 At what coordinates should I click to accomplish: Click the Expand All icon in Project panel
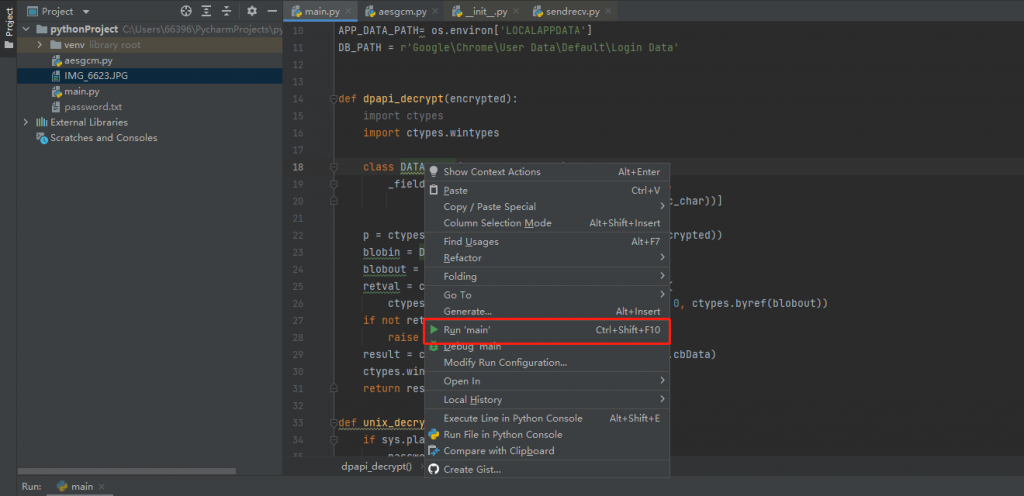pos(207,11)
